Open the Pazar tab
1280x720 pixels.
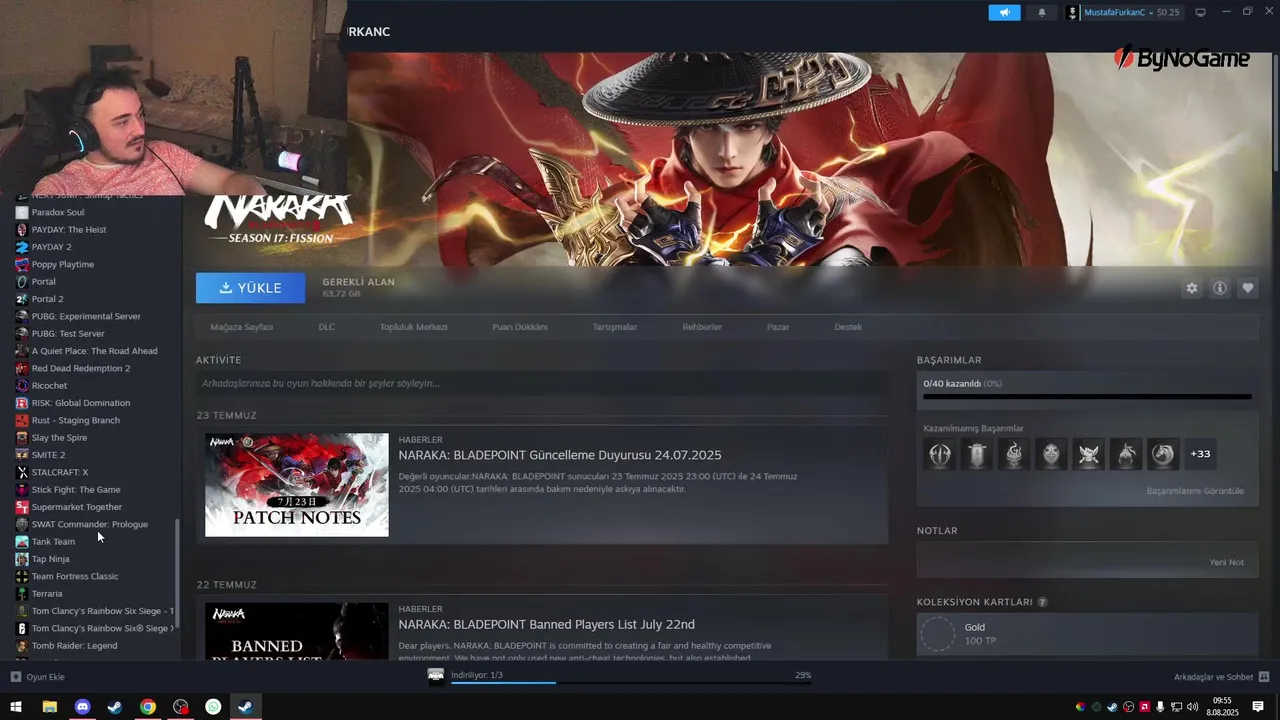[778, 327]
